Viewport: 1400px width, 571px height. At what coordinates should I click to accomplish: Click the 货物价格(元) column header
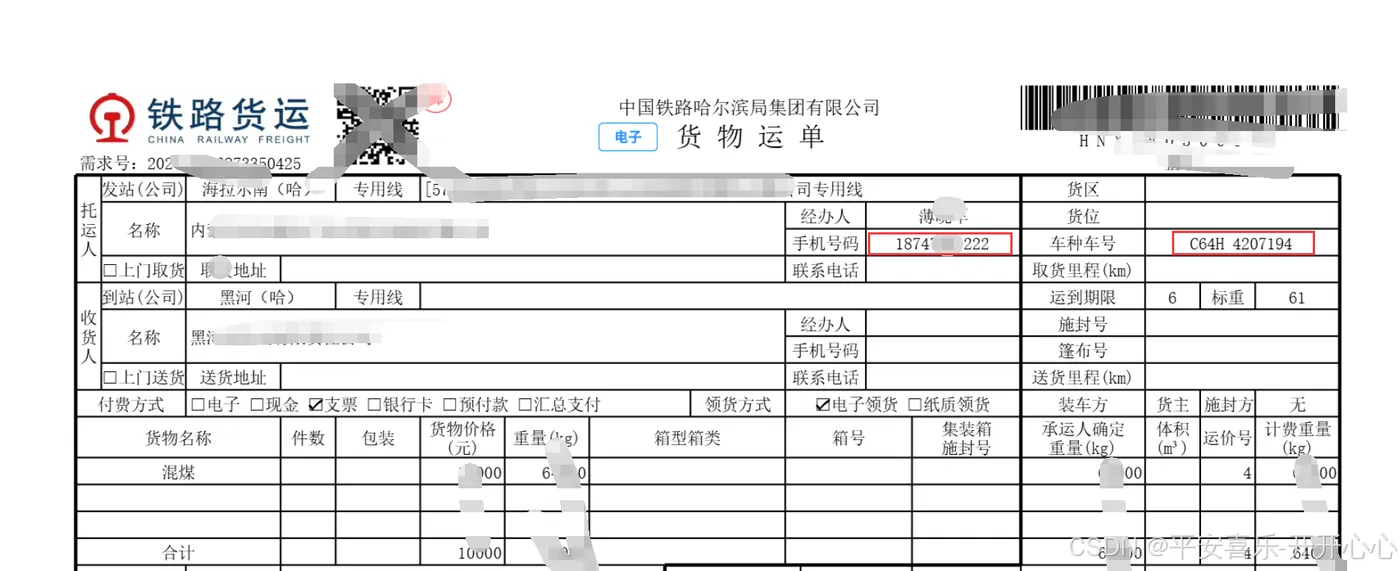pyautogui.click(x=462, y=438)
